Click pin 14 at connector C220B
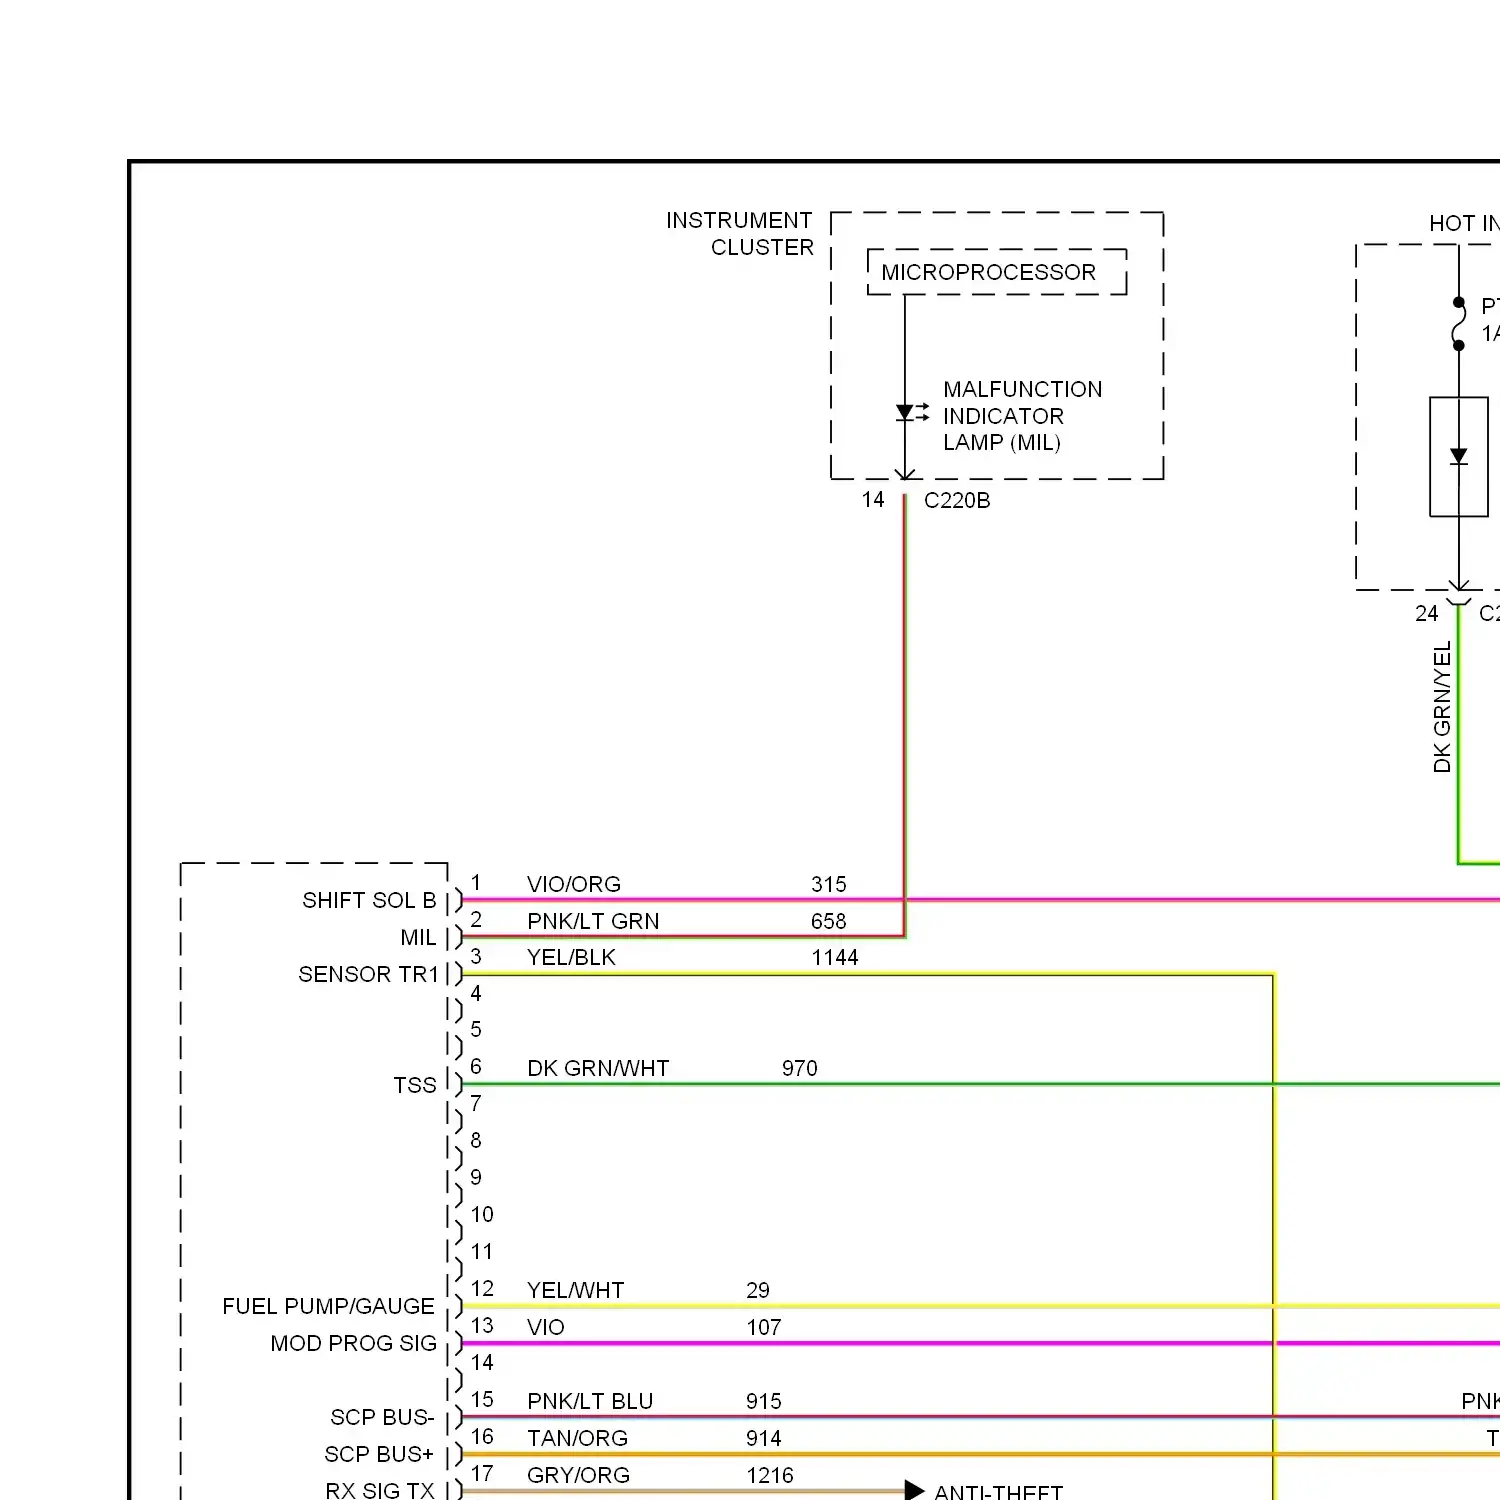Screen dimensions: 1500x1500 click(873, 499)
